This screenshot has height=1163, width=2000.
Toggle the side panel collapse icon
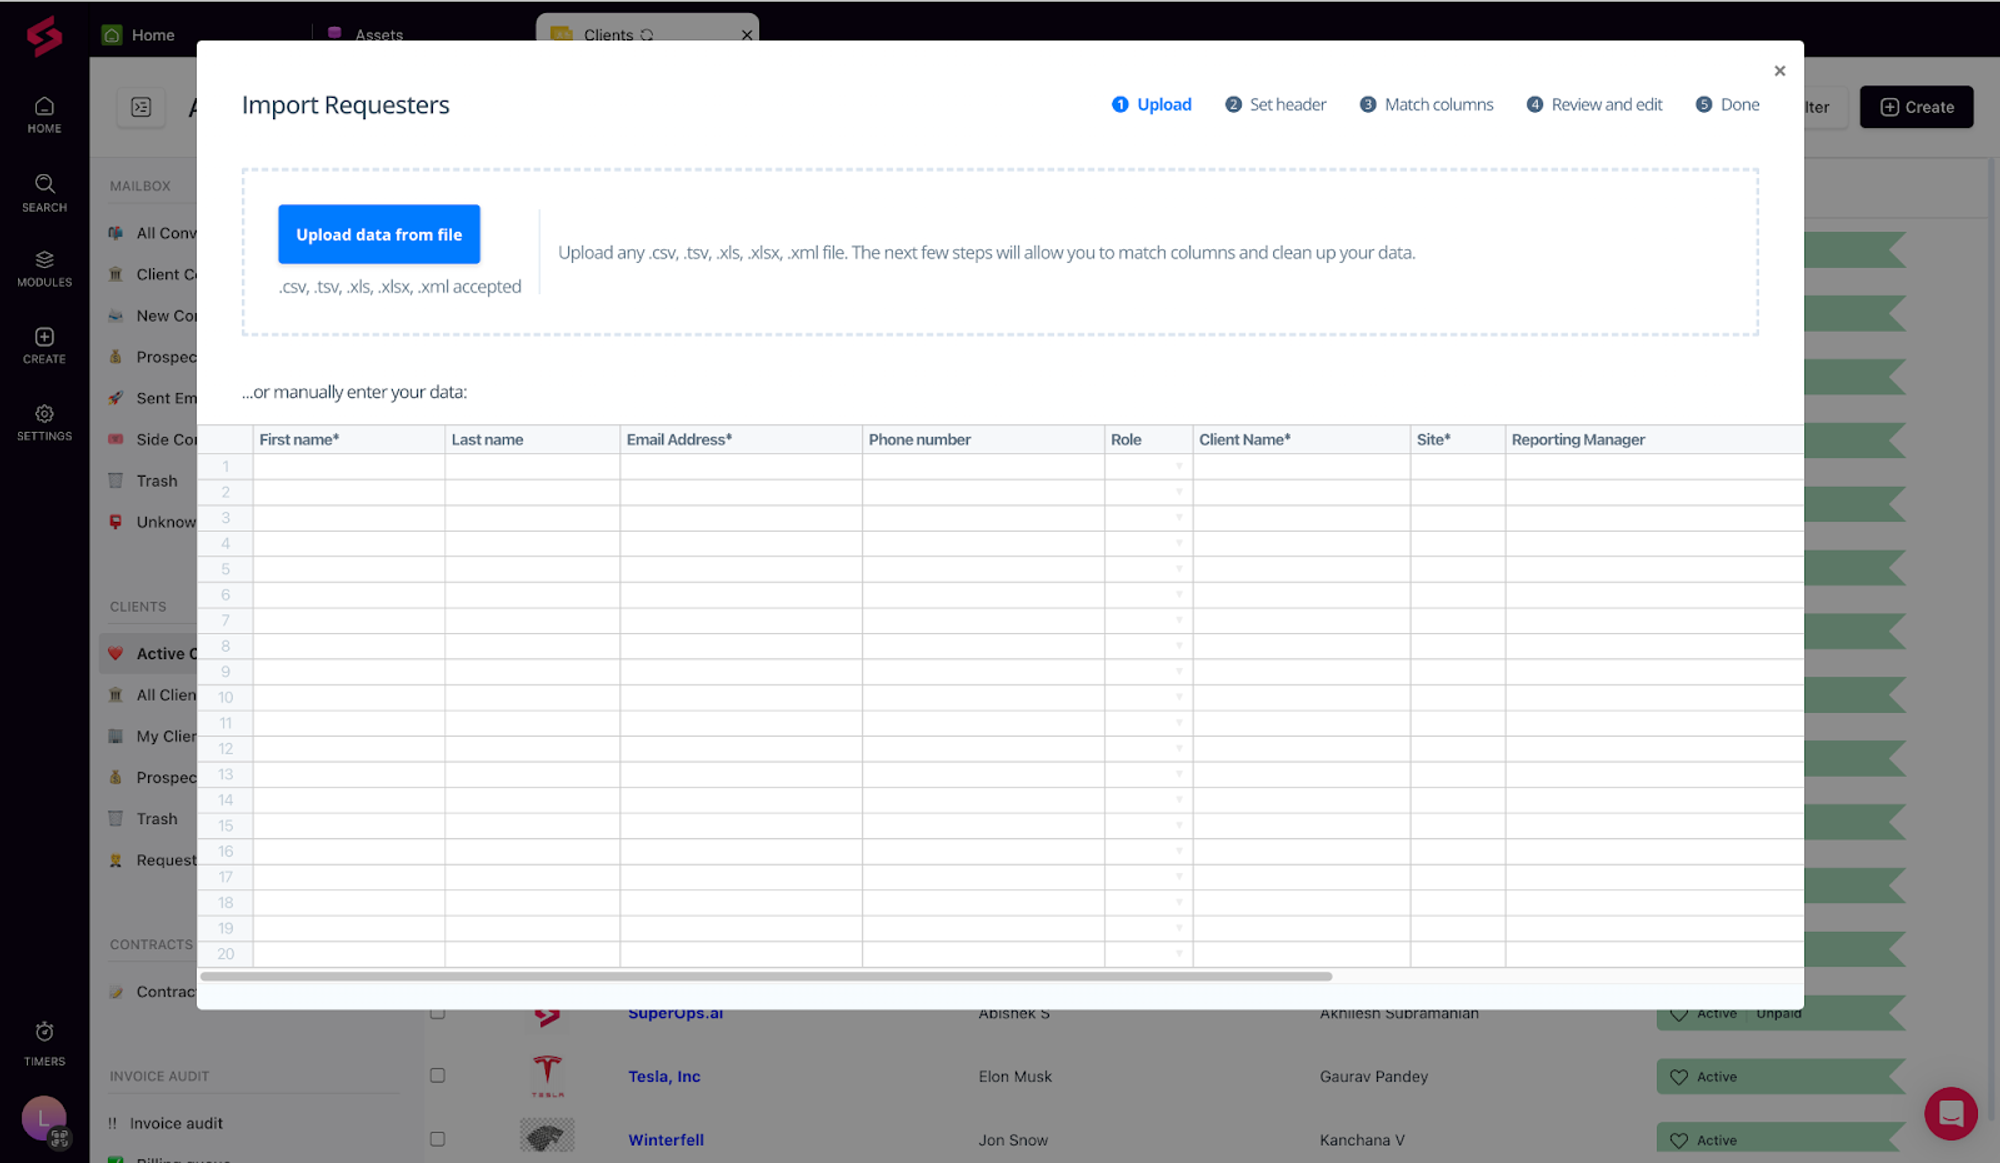pyautogui.click(x=141, y=107)
